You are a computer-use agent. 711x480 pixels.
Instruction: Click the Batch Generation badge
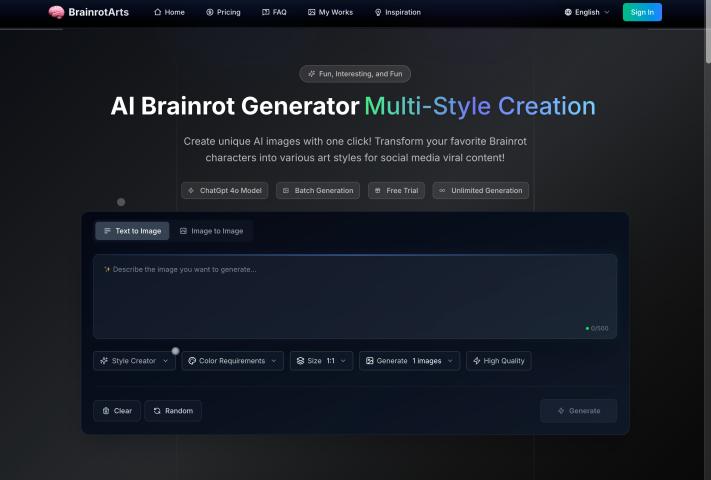[x=317, y=190]
